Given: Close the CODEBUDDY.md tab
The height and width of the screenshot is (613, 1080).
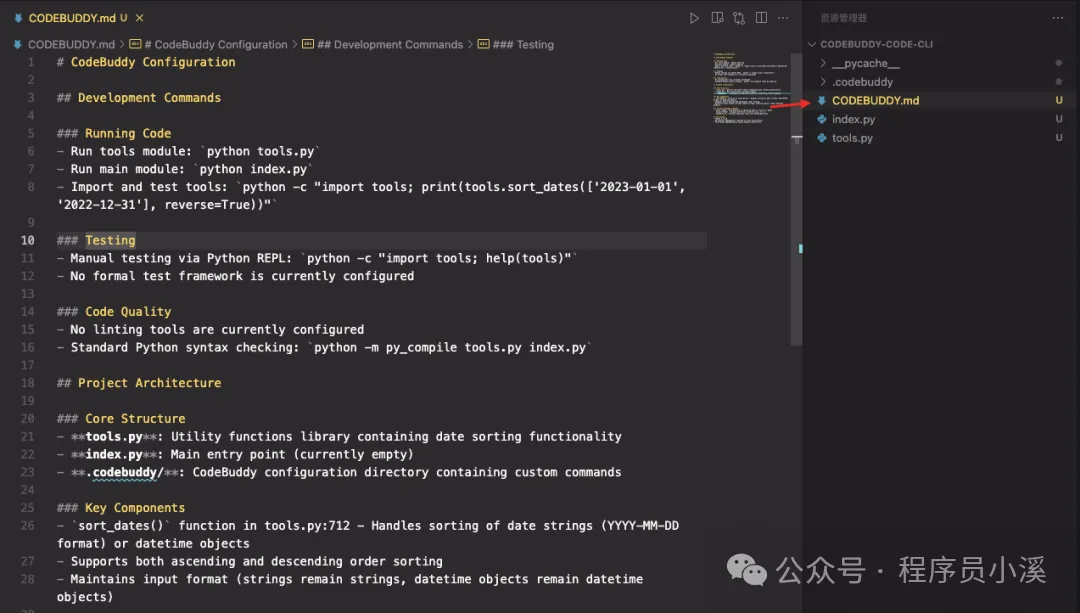Looking at the screenshot, I should (x=140, y=18).
